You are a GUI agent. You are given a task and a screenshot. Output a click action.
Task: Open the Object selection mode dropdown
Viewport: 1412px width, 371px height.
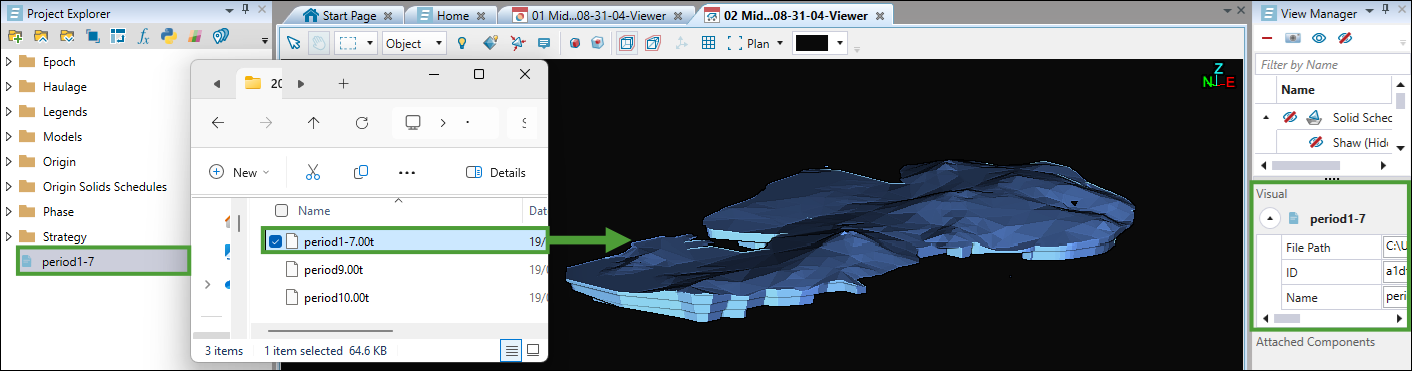415,43
